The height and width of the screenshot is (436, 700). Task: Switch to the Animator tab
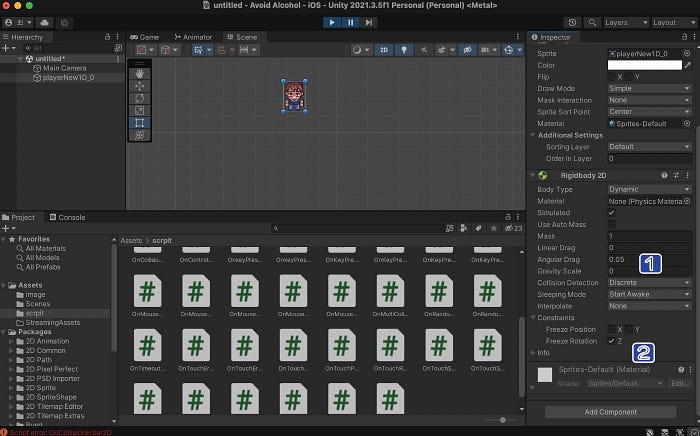point(193,37)
